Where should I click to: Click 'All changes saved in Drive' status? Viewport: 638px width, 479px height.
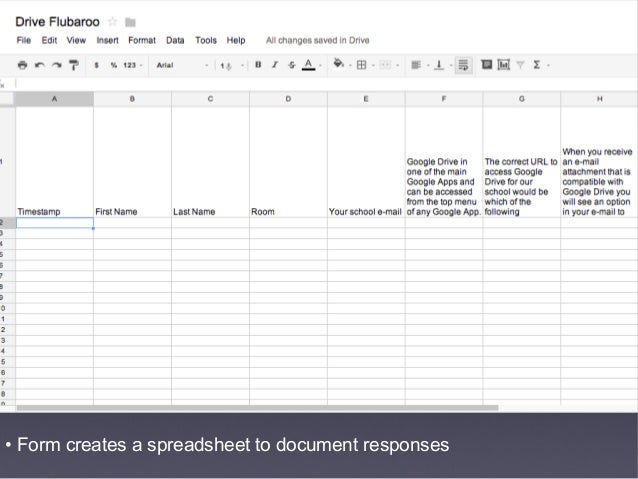(x=318, y=40)
